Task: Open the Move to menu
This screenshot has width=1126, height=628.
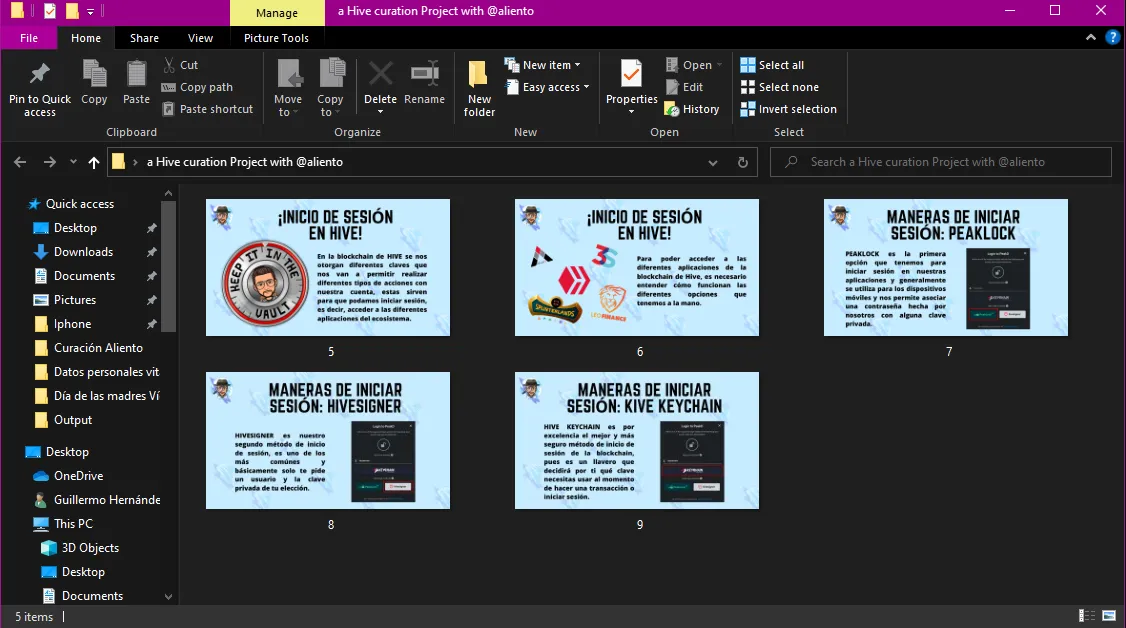Action: (288, 88)
